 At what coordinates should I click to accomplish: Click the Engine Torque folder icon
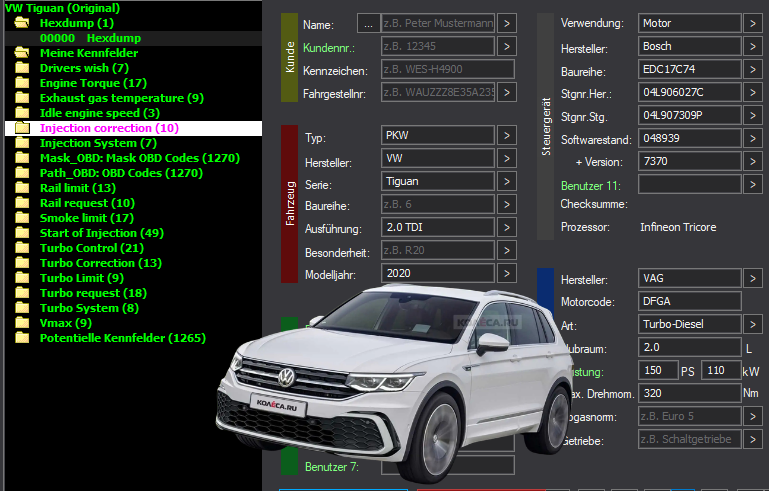22,83
